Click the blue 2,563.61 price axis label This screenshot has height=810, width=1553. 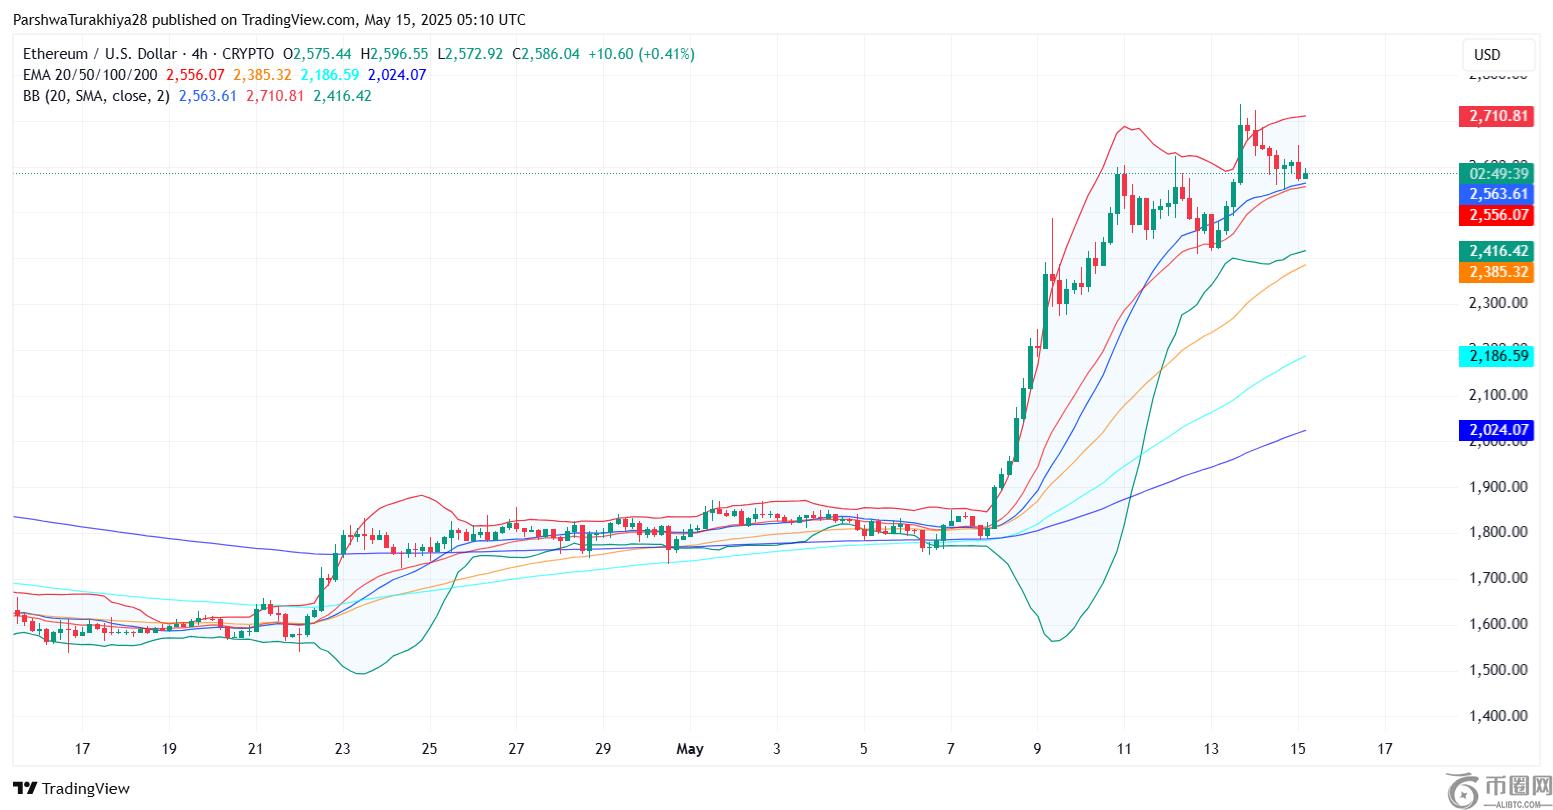click(x=1496, y=194)
